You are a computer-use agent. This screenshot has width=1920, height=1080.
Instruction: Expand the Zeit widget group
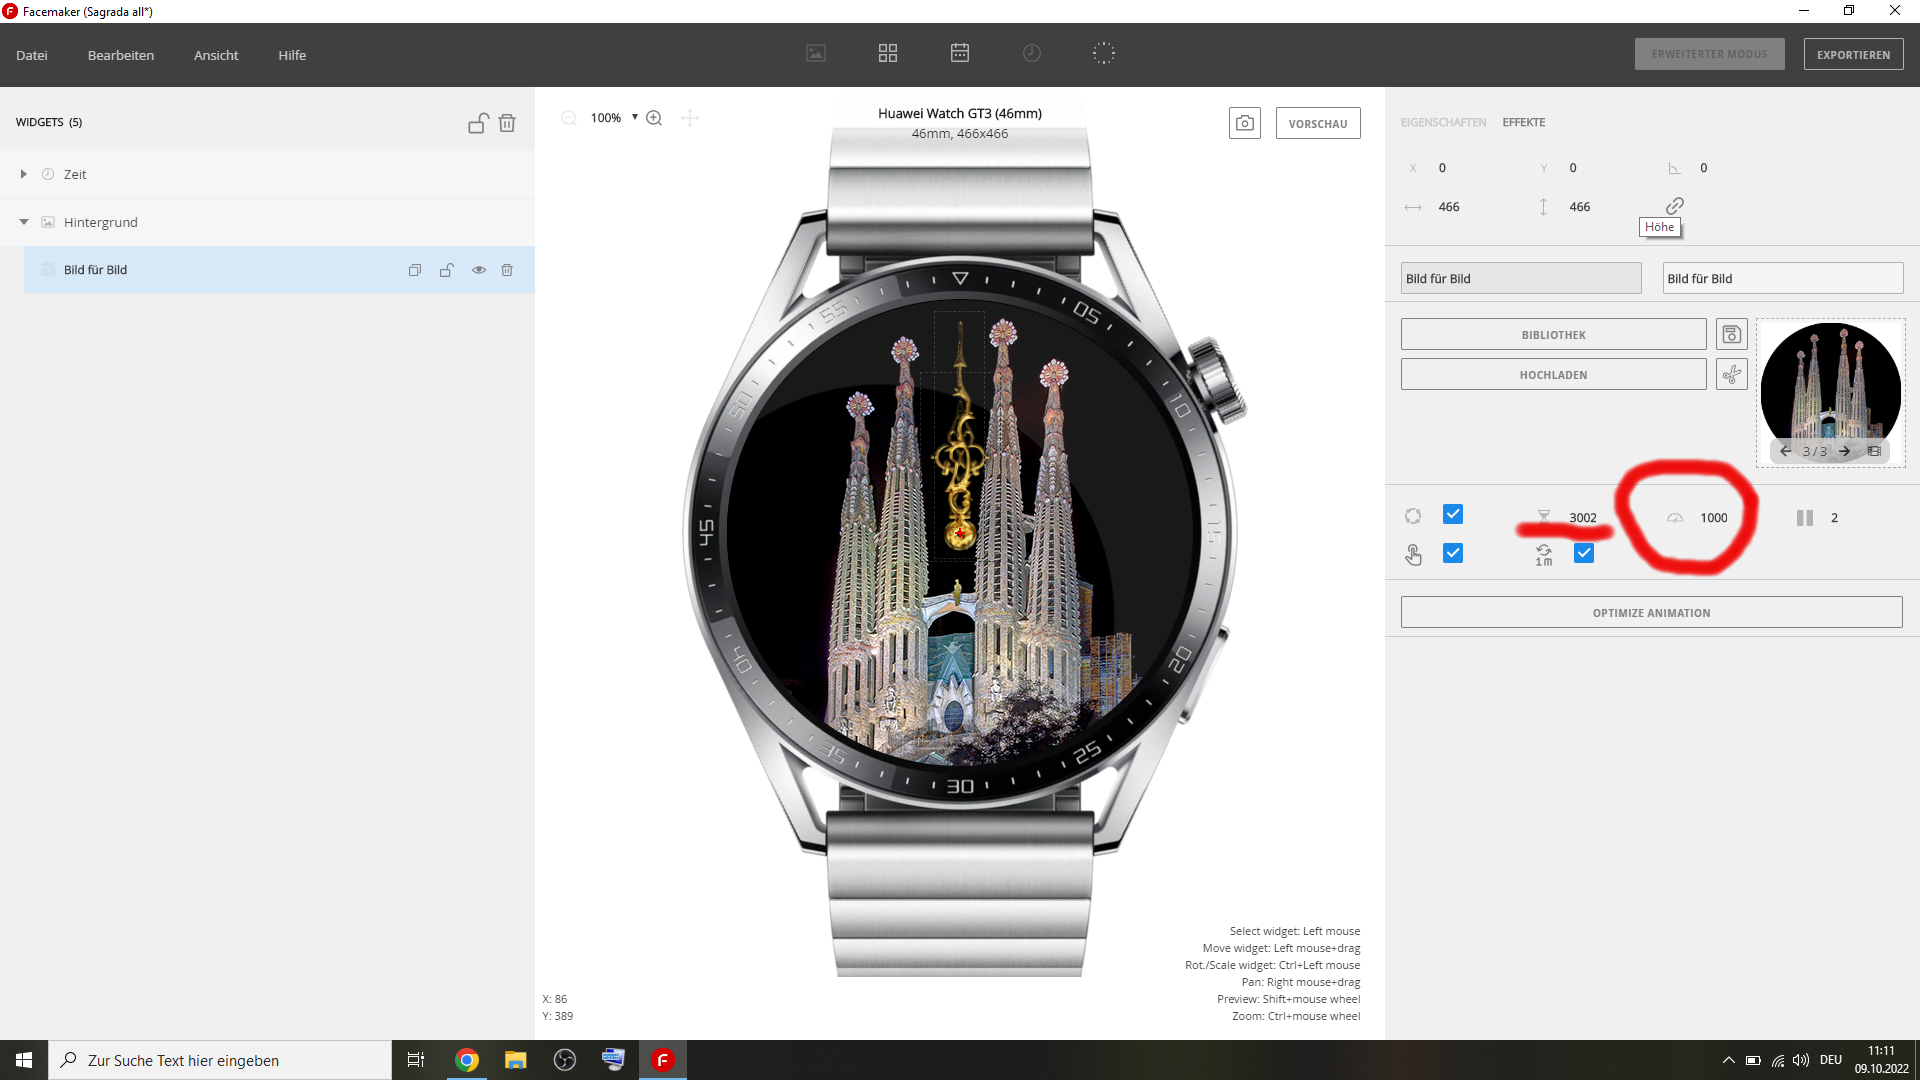pyautogui.click(x=23, y=174)
